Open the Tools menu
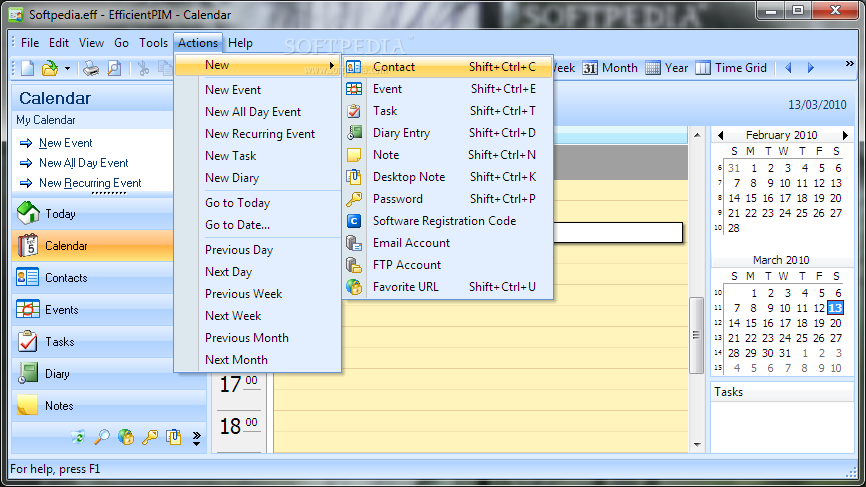The height and width of the screenshot is (487, 866). point(153,43)
